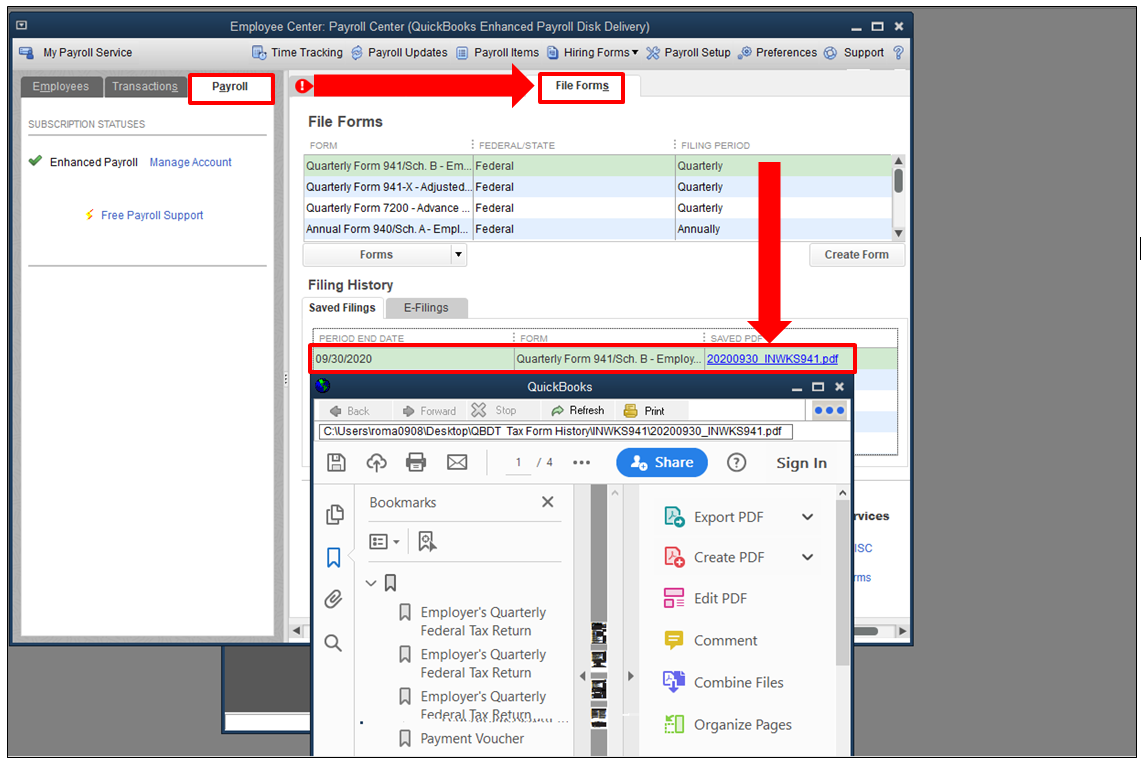Open Payroll Items list
1141x763 pixels.
498,52
